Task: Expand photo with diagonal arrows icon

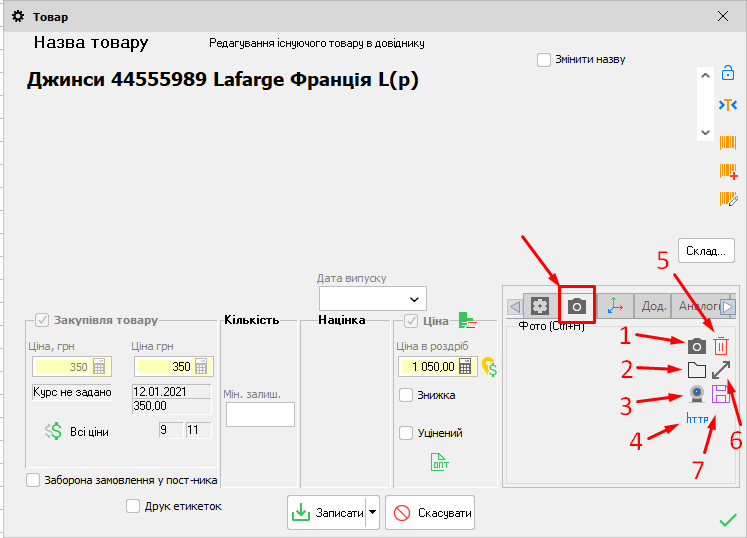Action: 721,370
